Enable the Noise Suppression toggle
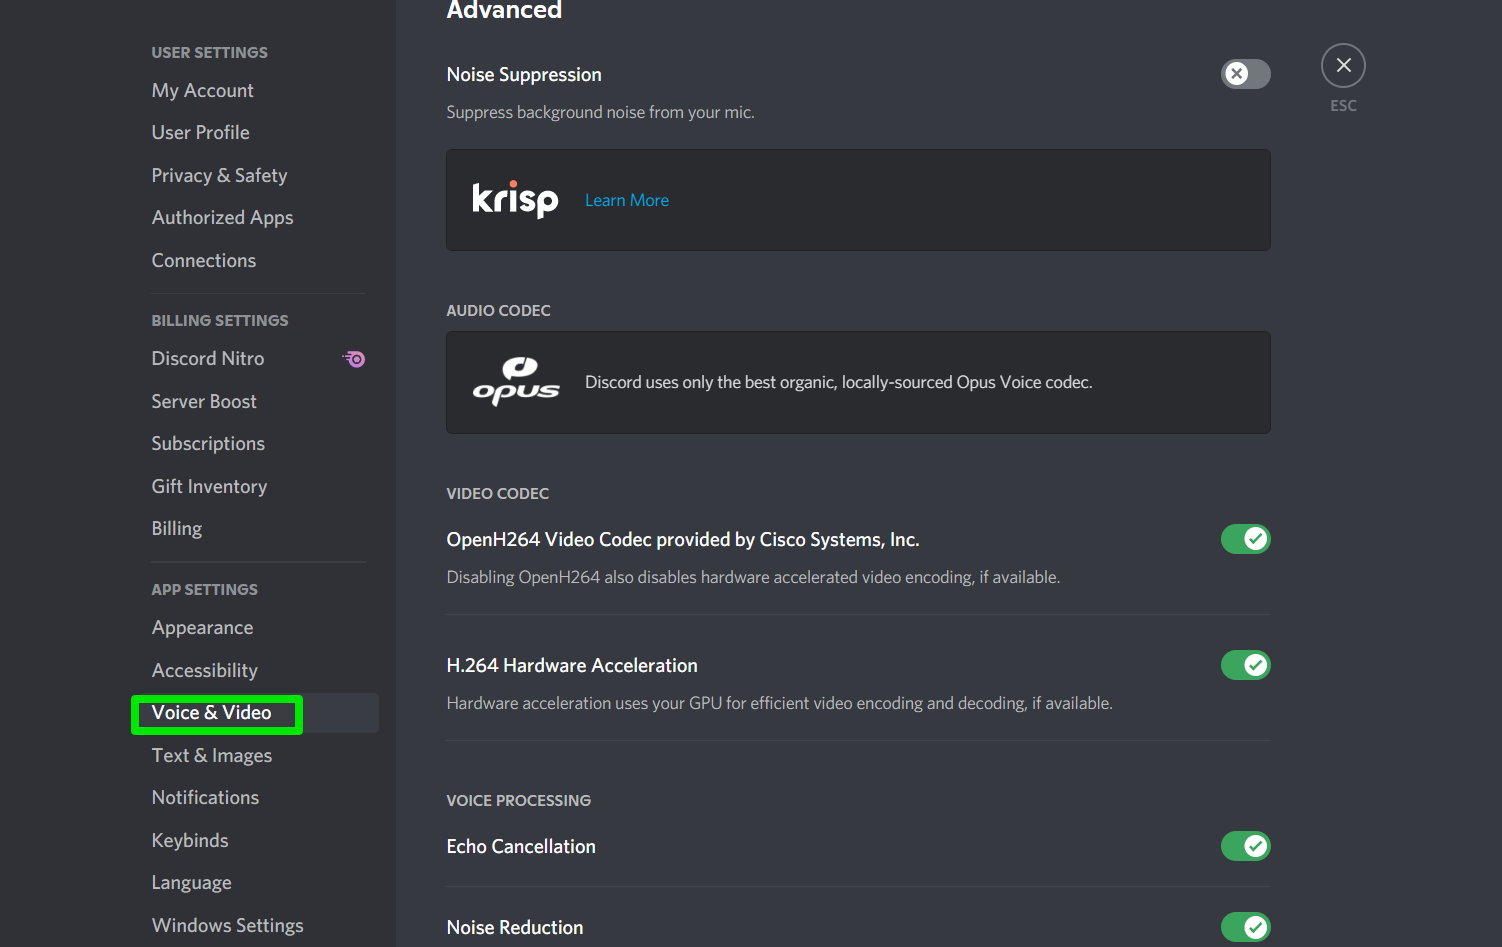Screen dimensions: 1502x947 (1246, 74)
